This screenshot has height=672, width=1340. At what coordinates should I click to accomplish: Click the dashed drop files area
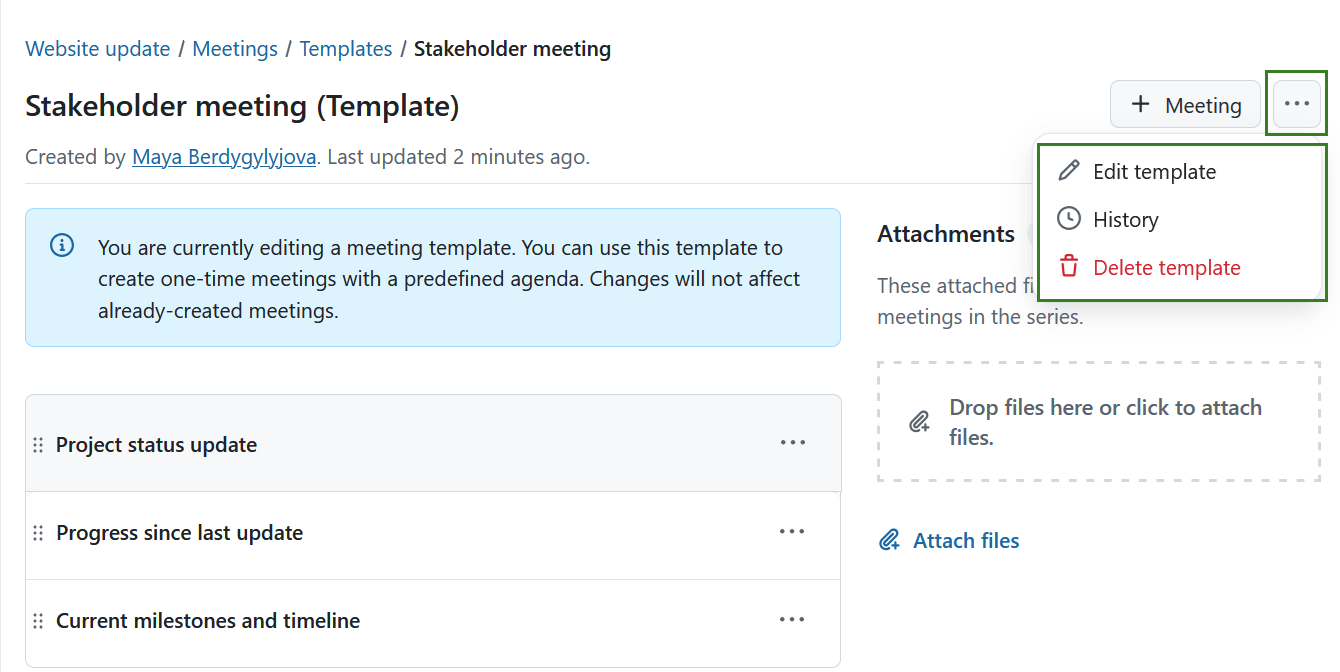coord(1098,421)
